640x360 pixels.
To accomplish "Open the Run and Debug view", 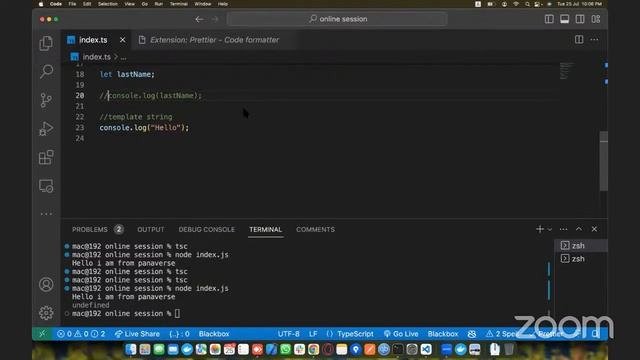I will (46, 129).
